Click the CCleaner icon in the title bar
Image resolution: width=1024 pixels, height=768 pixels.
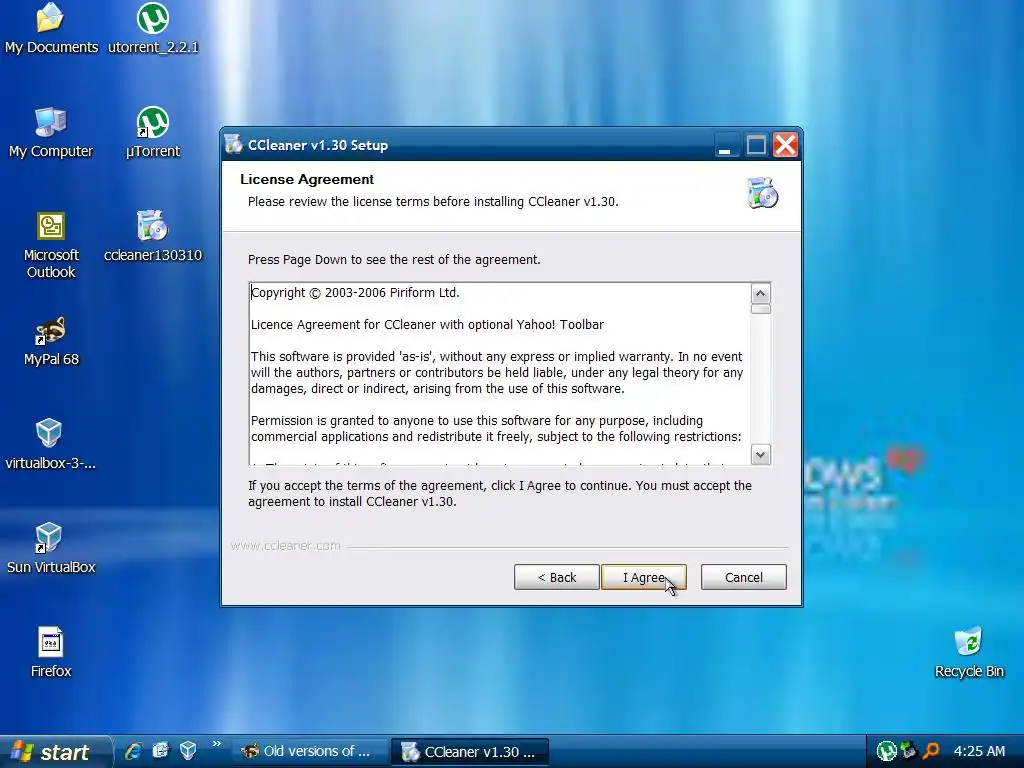(233, 144)
